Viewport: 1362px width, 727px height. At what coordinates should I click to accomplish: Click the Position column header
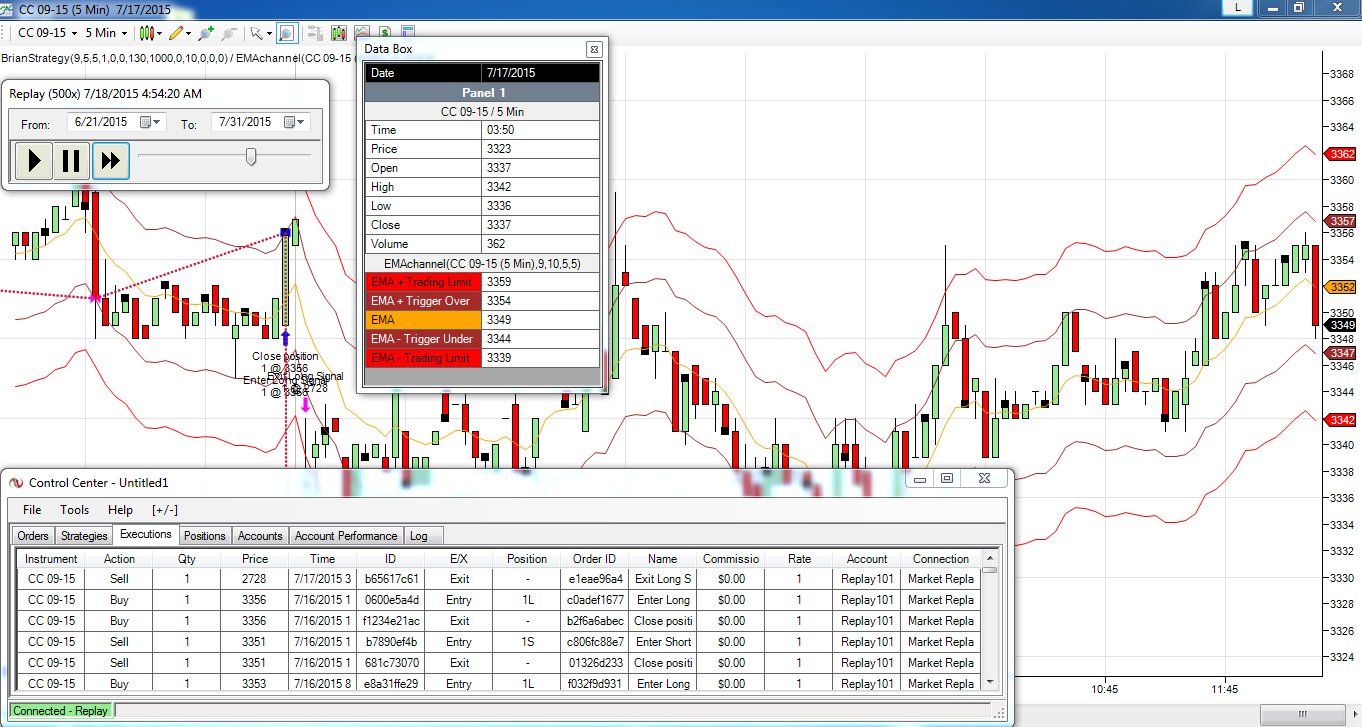point(527,559)
